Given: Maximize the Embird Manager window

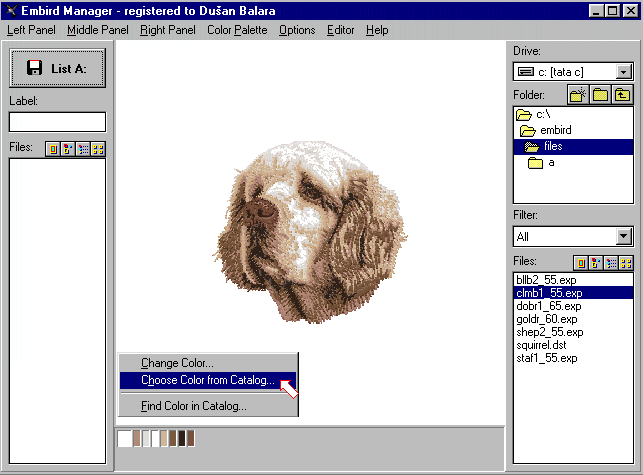Looking at the screenshot, I should [613, 11].
